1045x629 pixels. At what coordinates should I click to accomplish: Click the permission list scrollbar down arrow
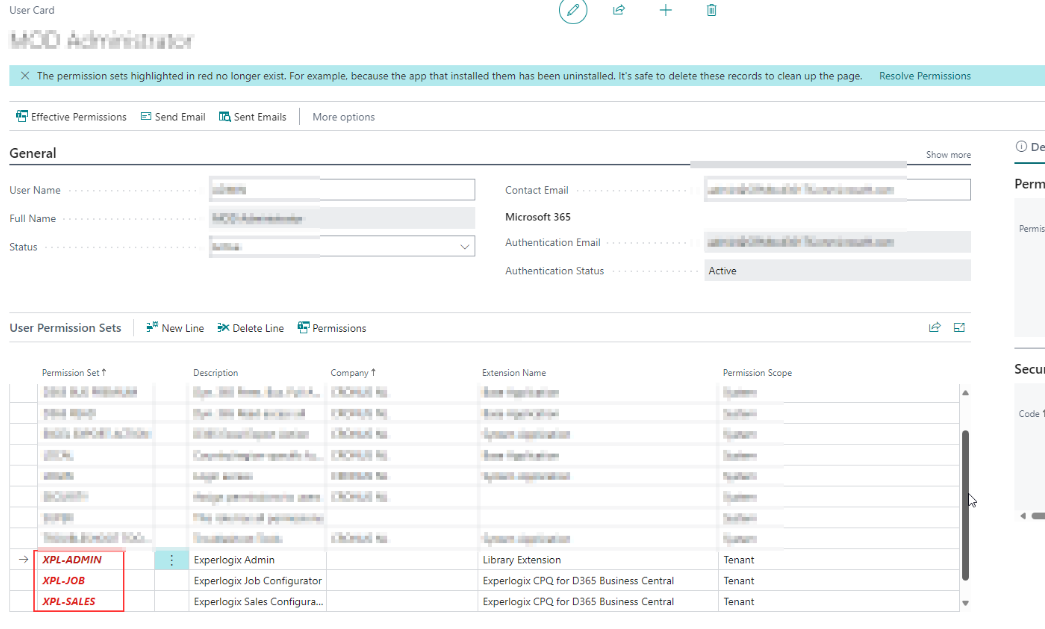click(965, 603)
